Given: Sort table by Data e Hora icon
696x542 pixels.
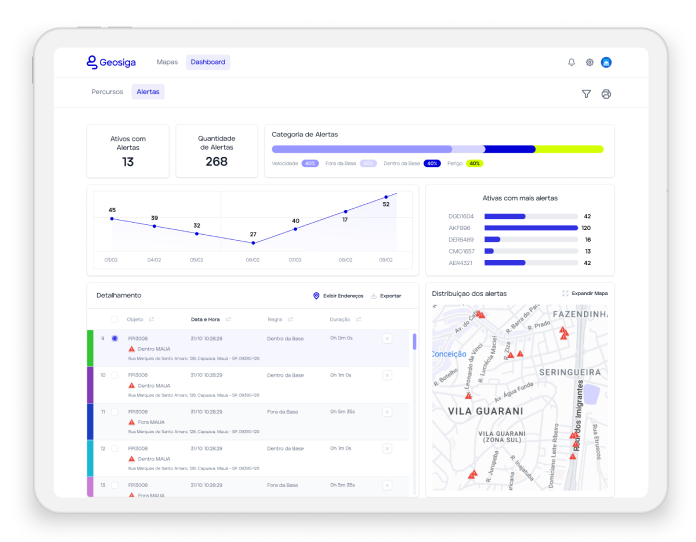Looking at the screenshot, I should [x=228, y=319].
